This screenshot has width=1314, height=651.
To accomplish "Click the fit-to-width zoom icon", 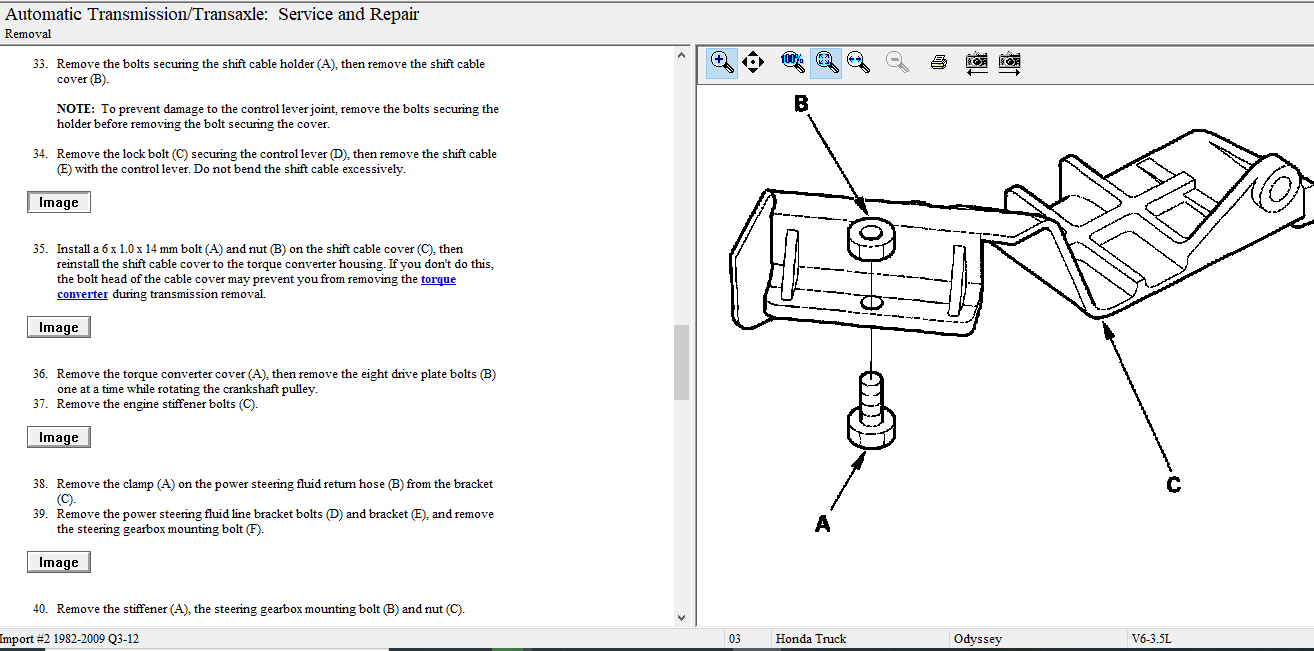I will point(857,62).
